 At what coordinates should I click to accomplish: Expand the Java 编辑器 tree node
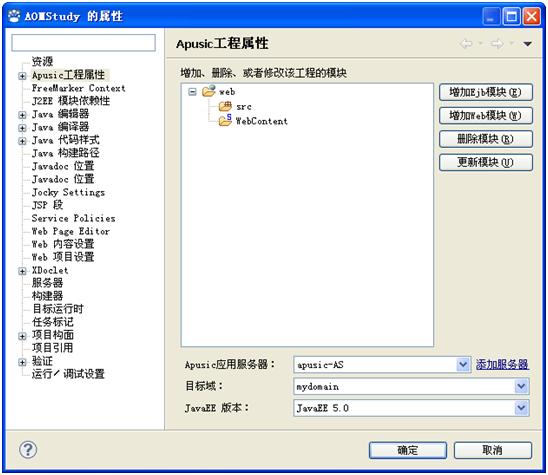22,115
